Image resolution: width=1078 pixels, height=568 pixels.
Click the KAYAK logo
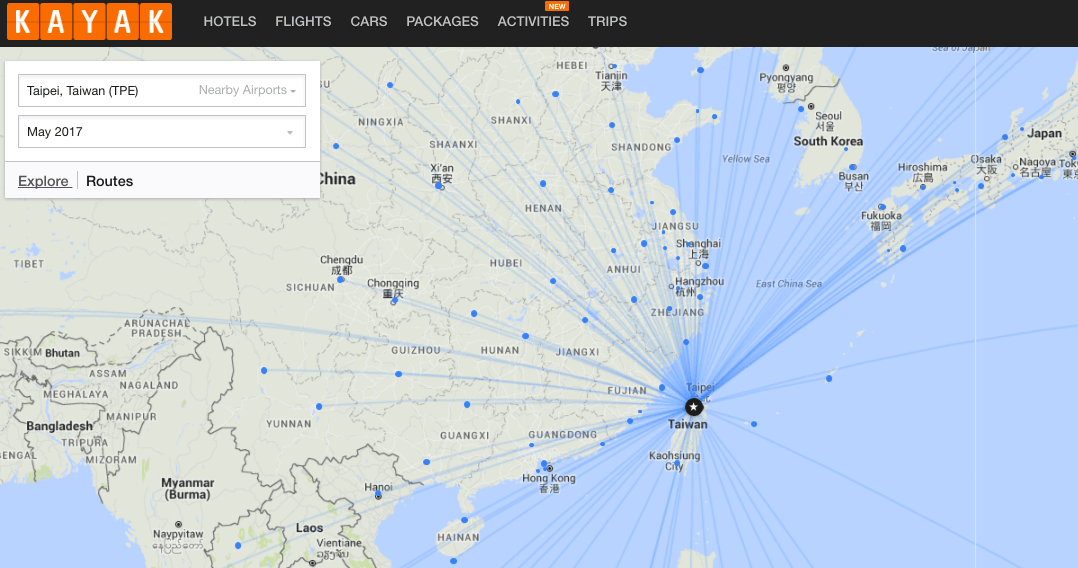(x=89, y=22)
